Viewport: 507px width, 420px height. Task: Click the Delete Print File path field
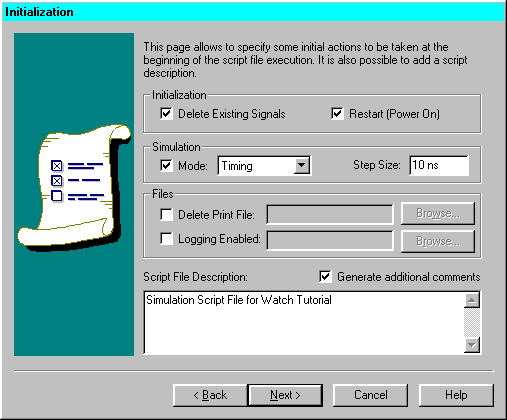click(330, 215)
